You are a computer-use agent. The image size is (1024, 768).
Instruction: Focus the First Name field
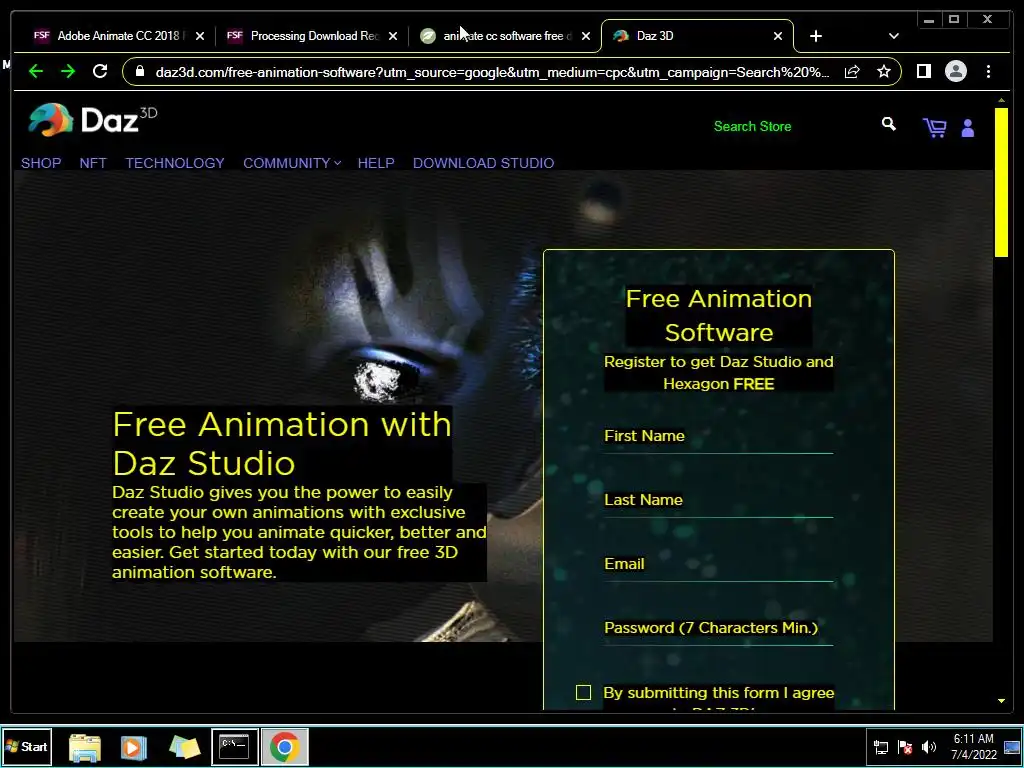click(718, 437)
